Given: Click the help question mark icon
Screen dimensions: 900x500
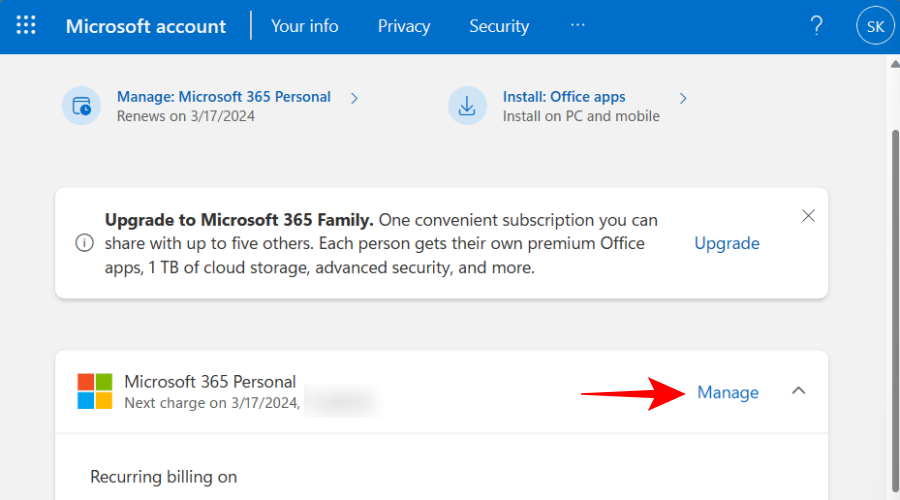Looking at the screenshot, I should click(816, 26).
